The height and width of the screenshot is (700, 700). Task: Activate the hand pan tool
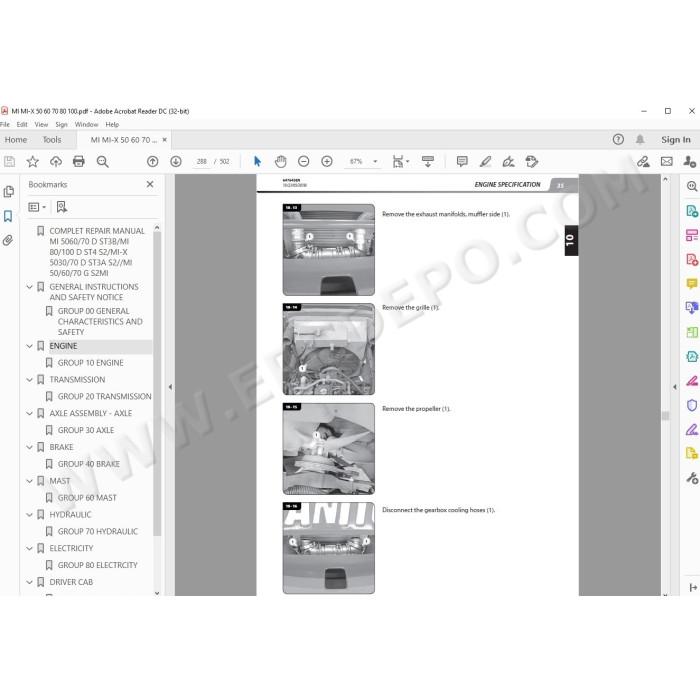point(280,162)
